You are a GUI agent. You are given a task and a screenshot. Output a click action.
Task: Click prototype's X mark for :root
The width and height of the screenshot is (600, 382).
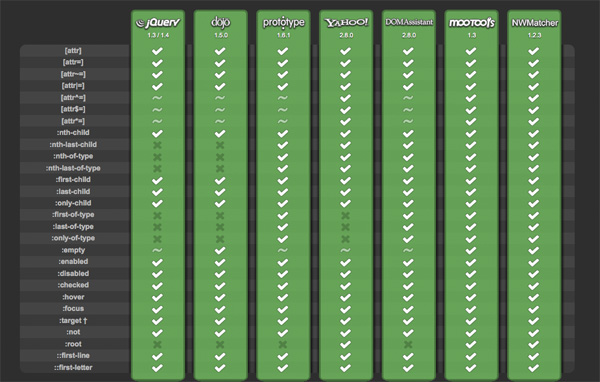click(282, 344)
